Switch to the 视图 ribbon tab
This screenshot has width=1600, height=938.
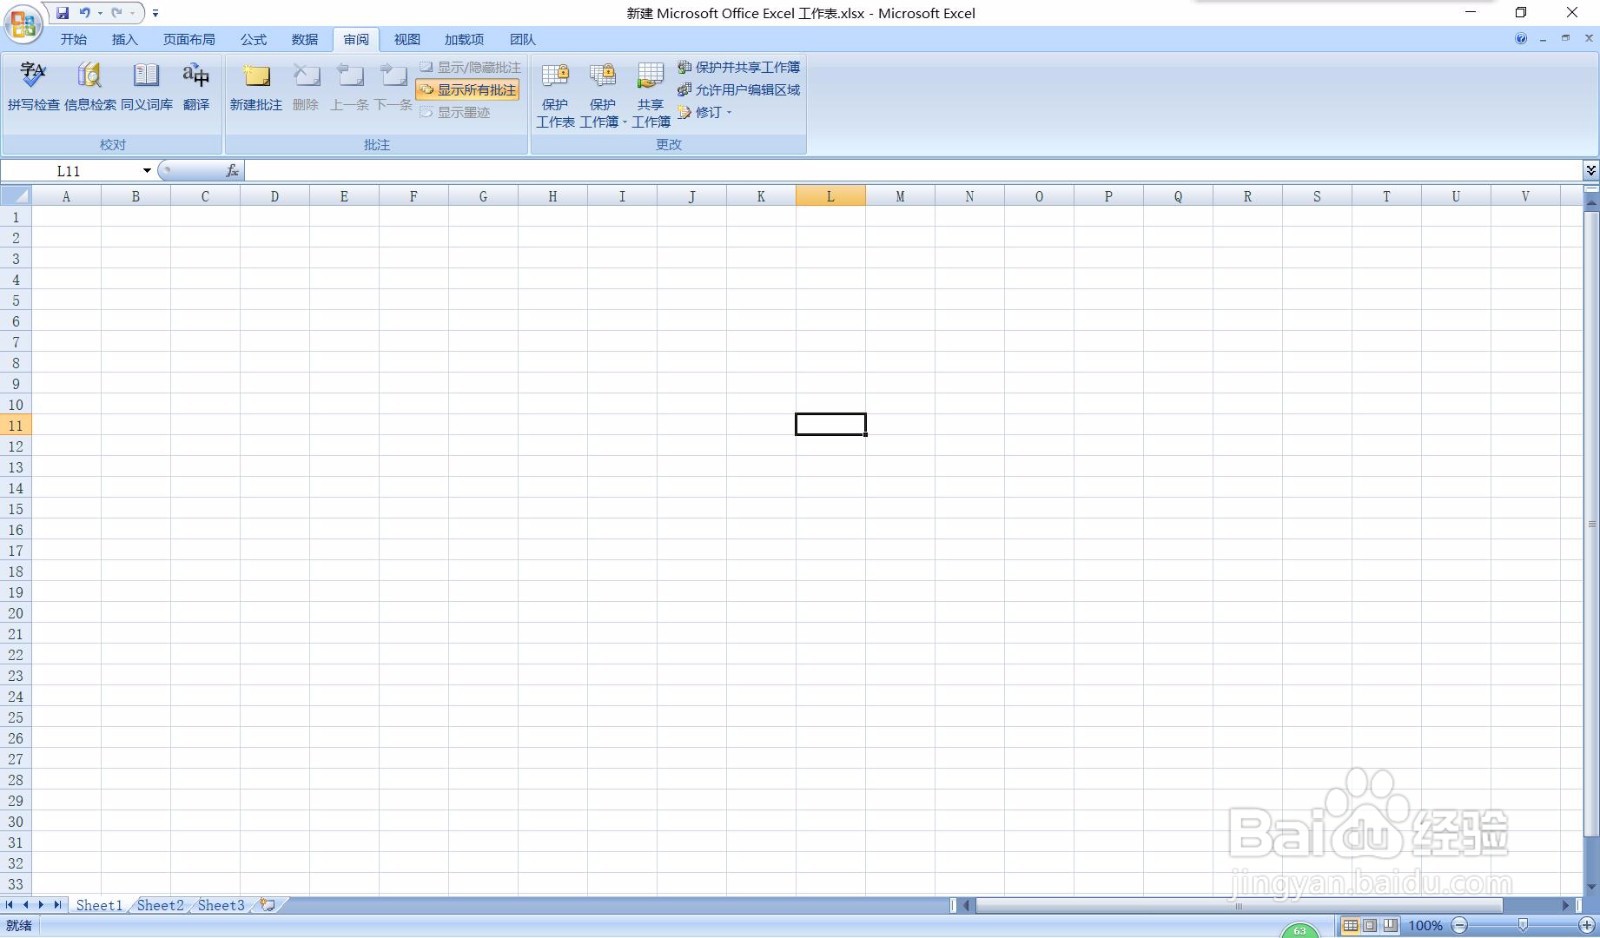(x=408, y=39)
